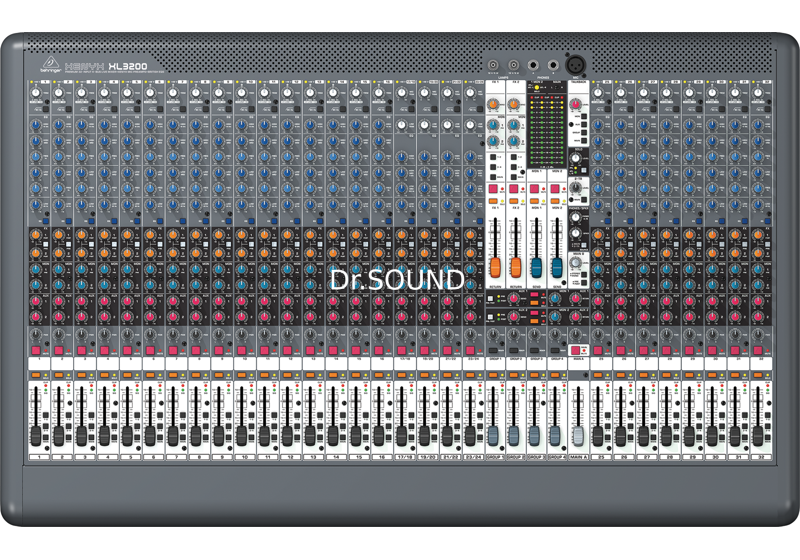Click the SOLO level knob in master section

(576, 159)
